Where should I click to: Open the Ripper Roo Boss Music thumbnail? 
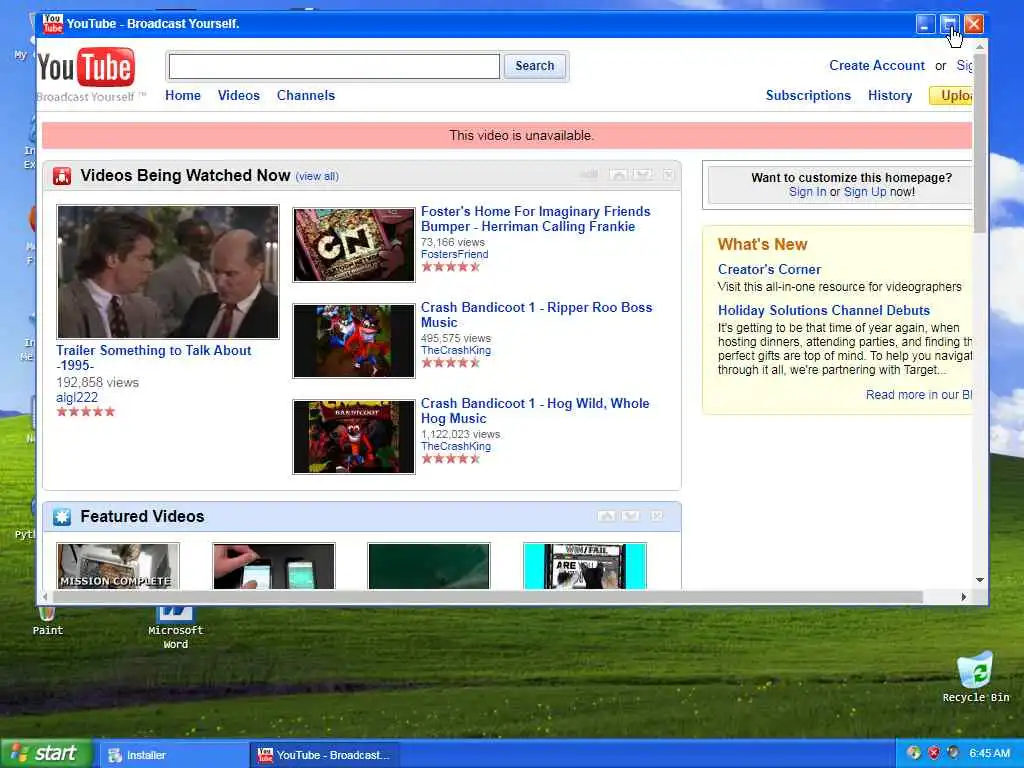tap(354, 341)
